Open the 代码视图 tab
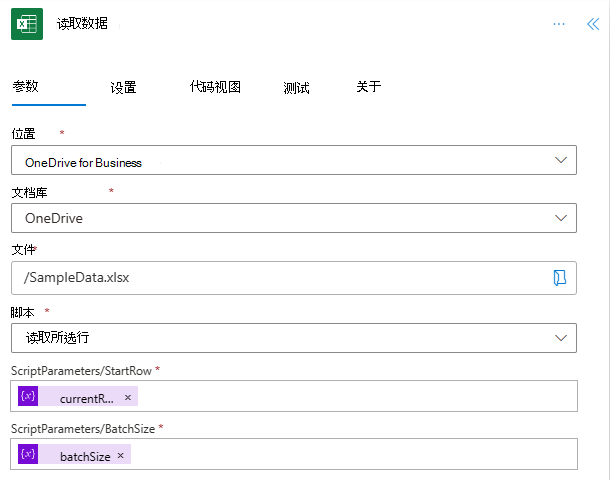This screenshot has height=480, width=610. coord(215,87)
